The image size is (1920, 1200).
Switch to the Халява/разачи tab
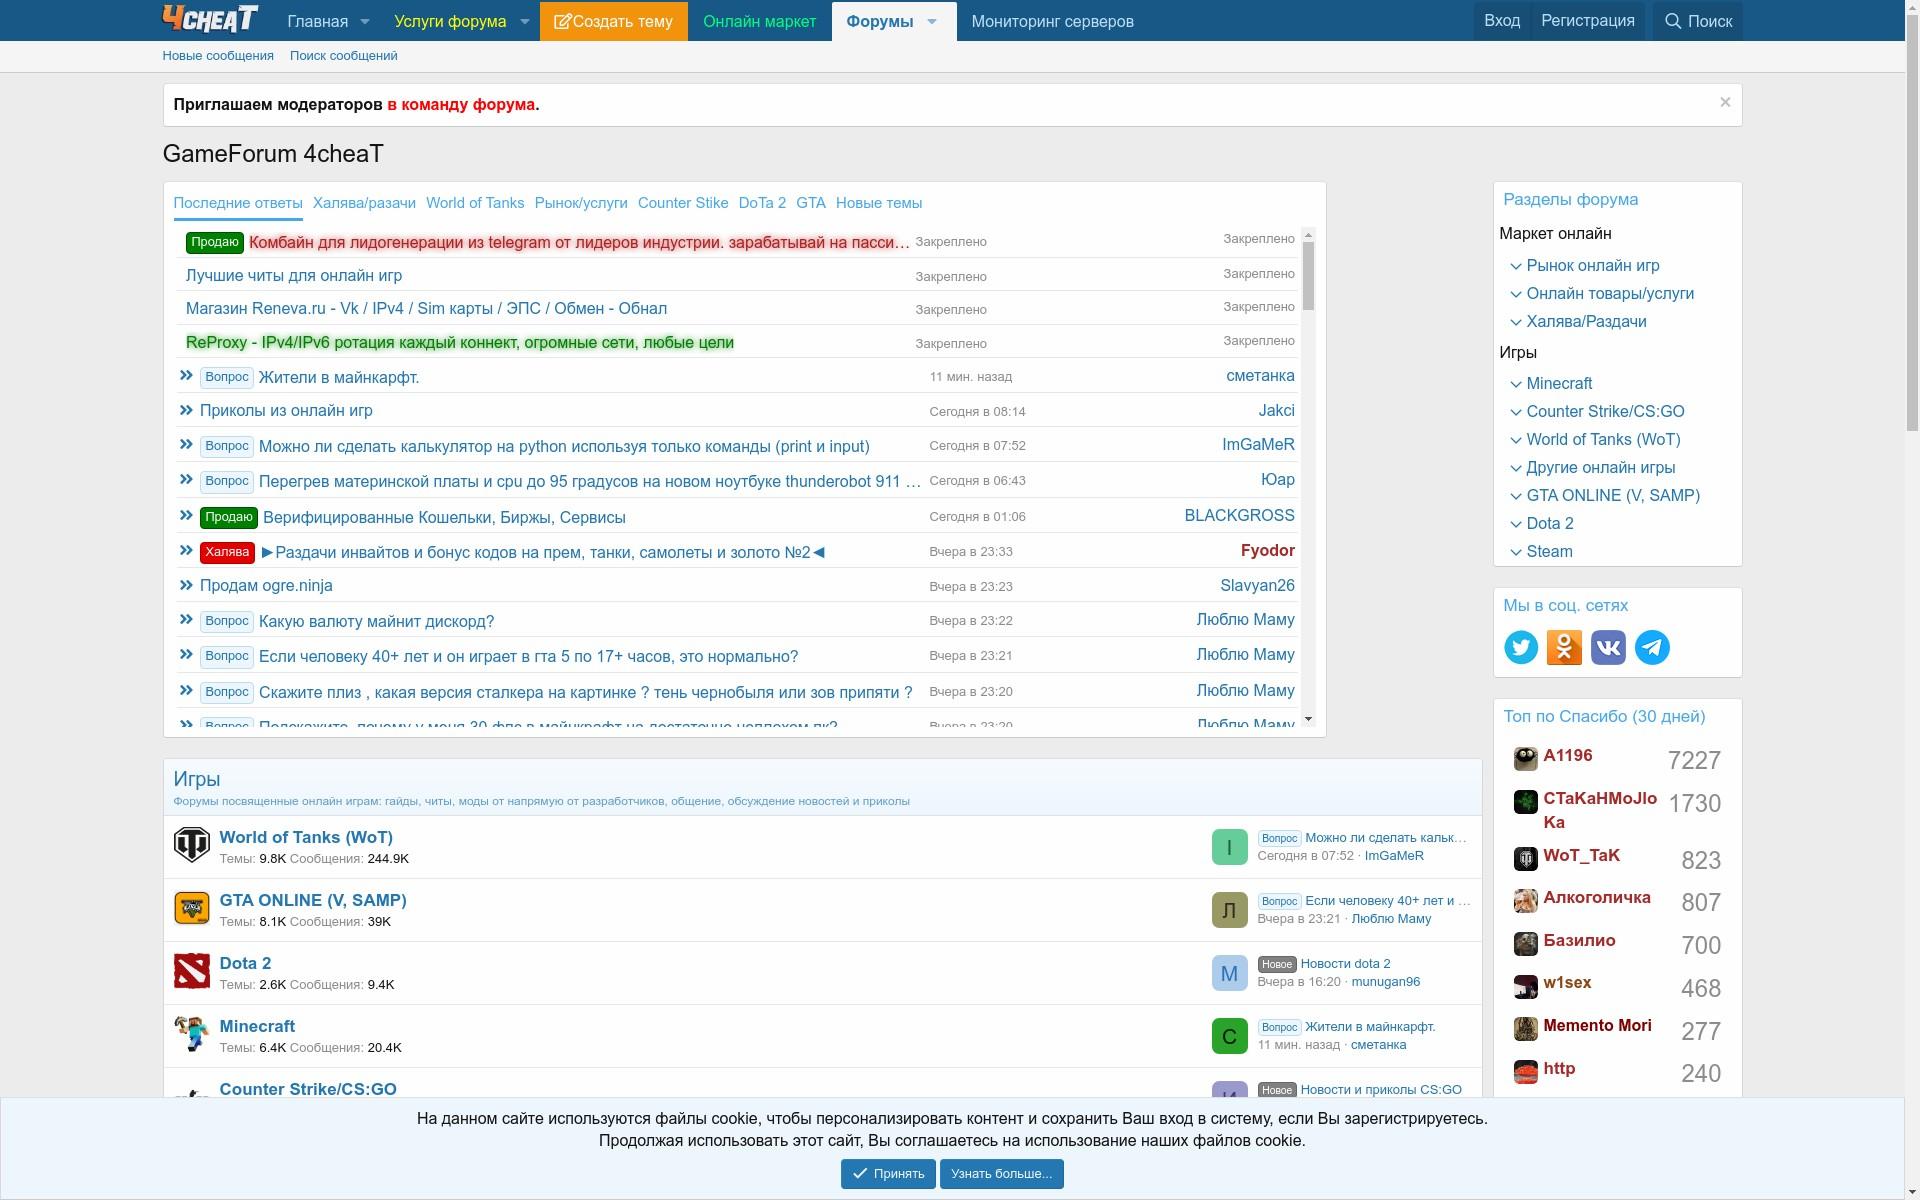tap(364, 203)
